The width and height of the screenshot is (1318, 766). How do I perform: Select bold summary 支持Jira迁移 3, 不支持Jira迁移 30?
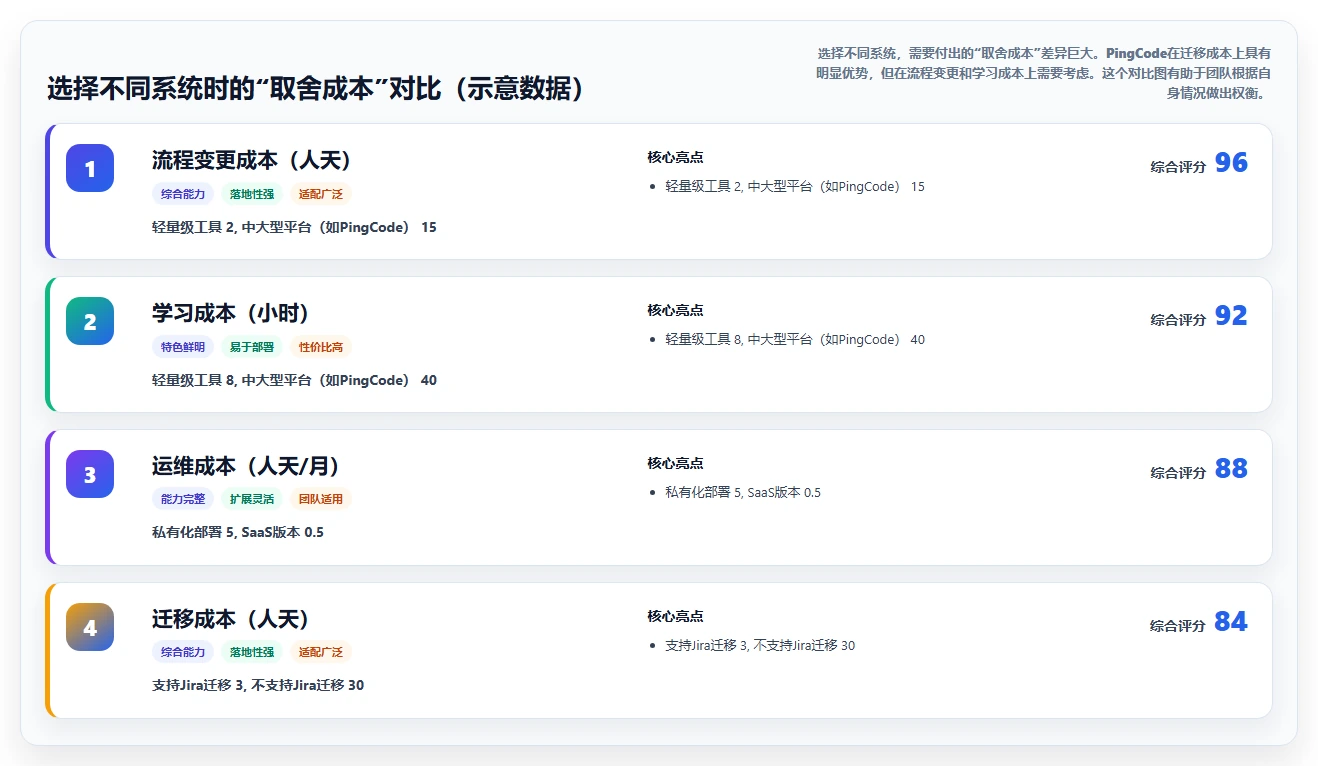(258, 685)
